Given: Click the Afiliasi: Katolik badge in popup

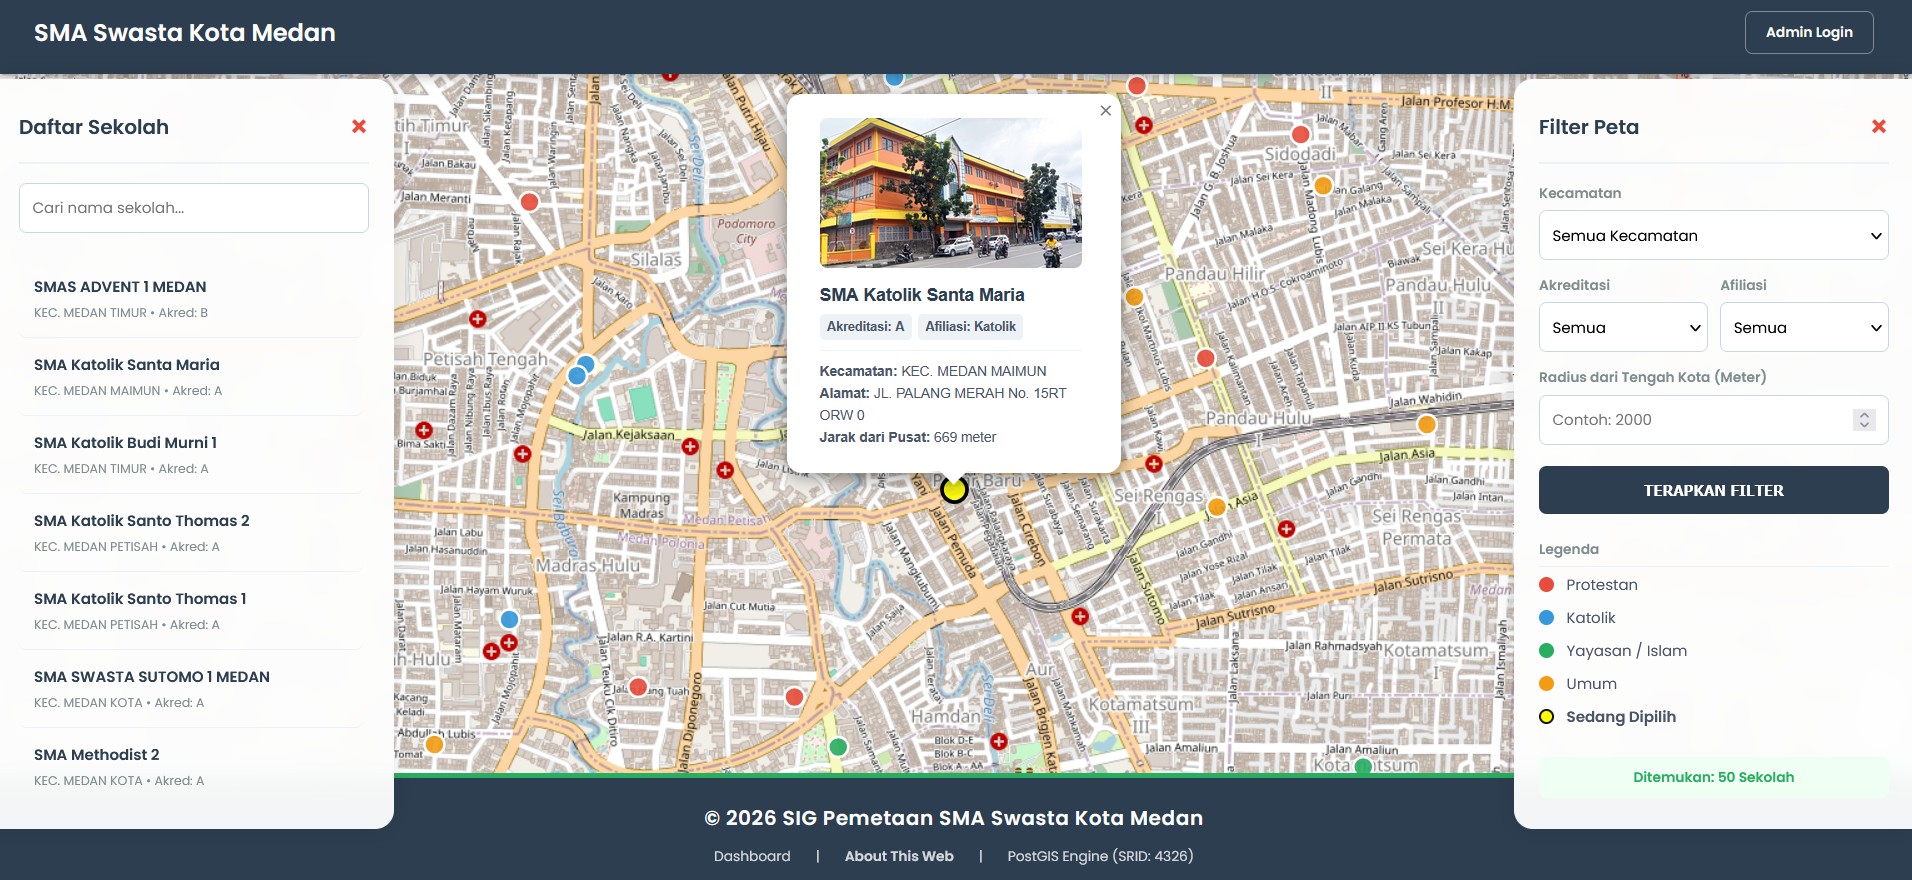Looking at the screenshot, I should (x=970, y=327).
